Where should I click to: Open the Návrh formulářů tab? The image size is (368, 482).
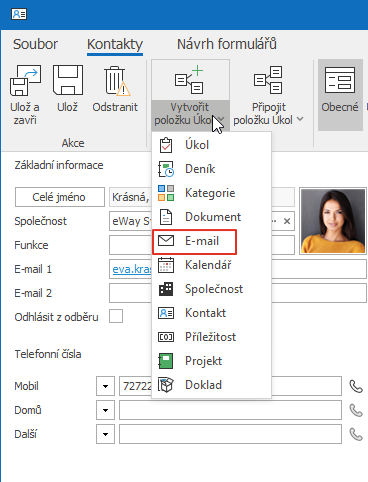(227, 44)
